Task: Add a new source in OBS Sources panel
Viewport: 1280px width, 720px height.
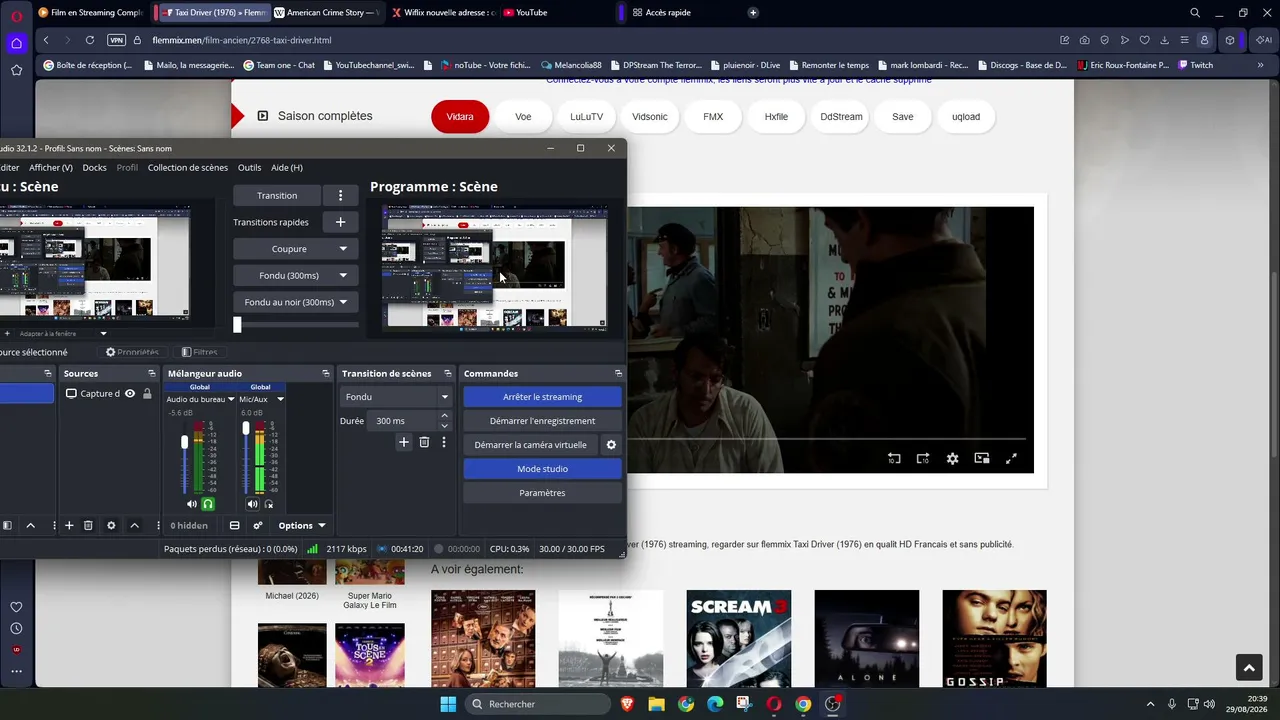Action: pyautogui.click(x=69, y=525)
